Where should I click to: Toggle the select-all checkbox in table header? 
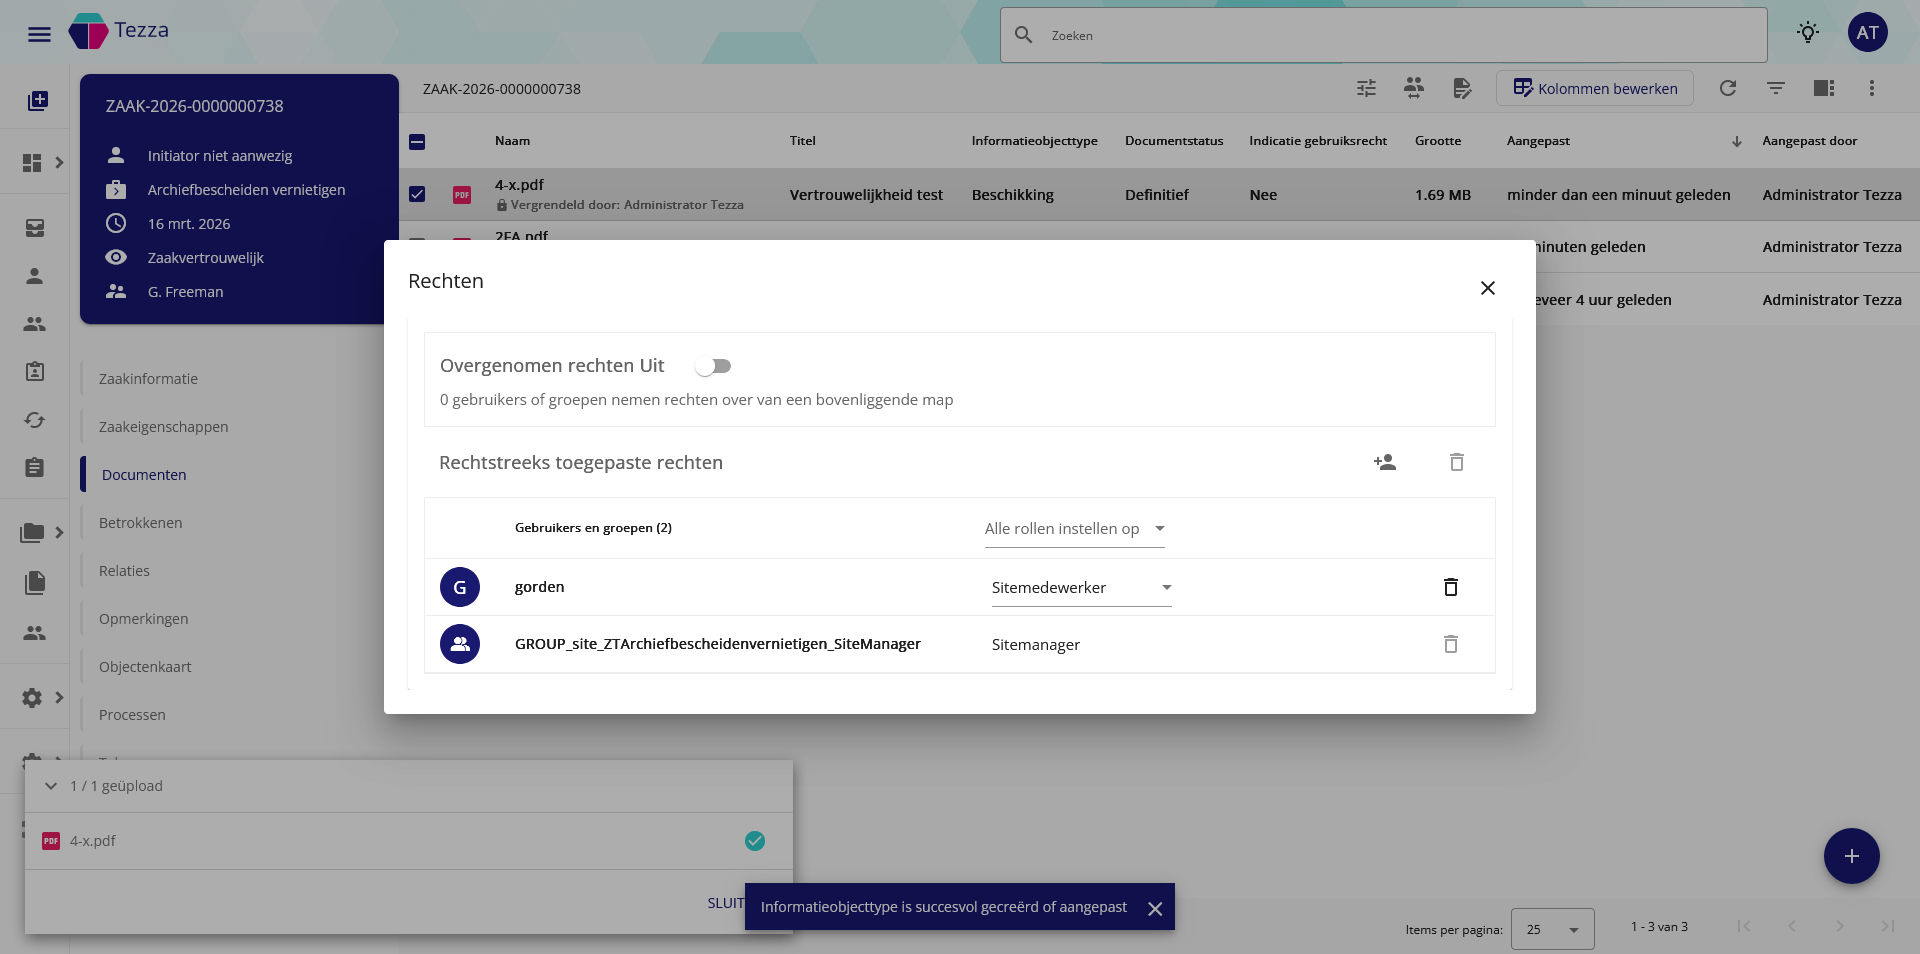coord(417,142)
